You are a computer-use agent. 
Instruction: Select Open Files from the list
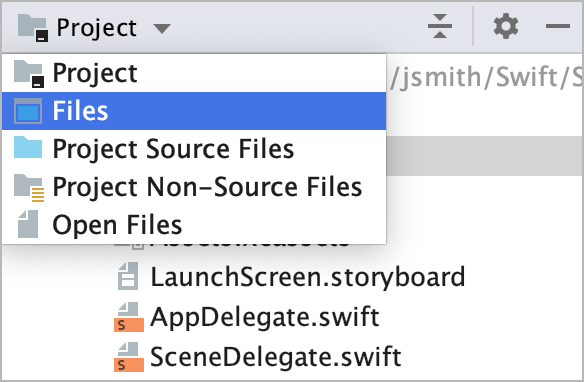click(194, 225)
